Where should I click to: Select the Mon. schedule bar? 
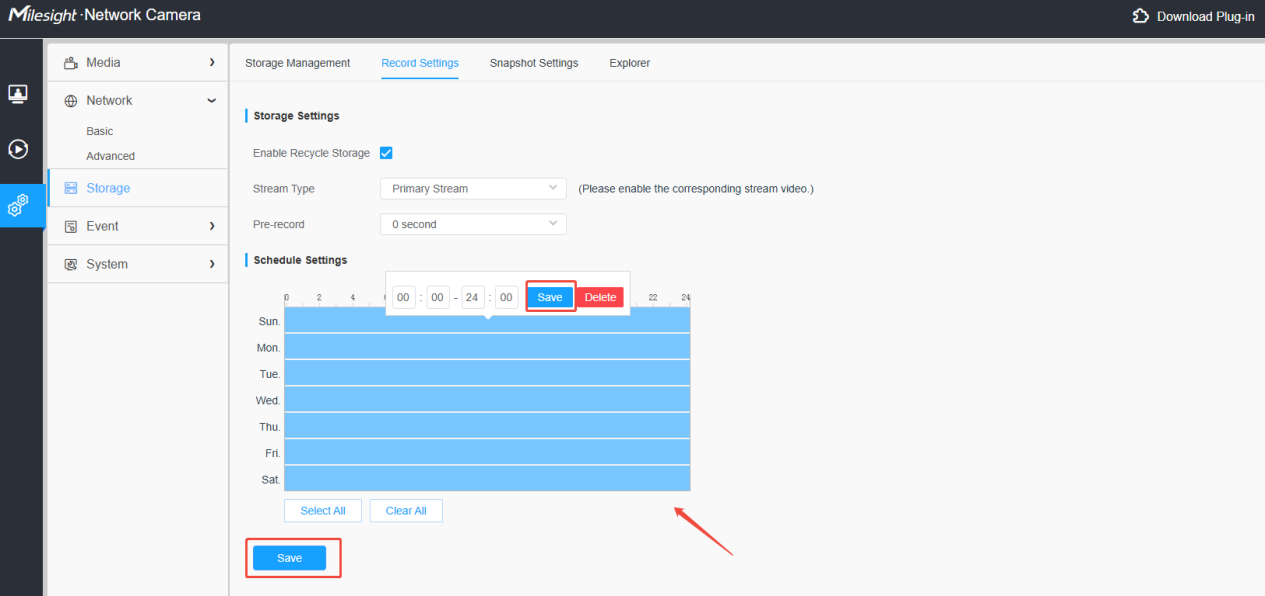(x=487, y=346)
